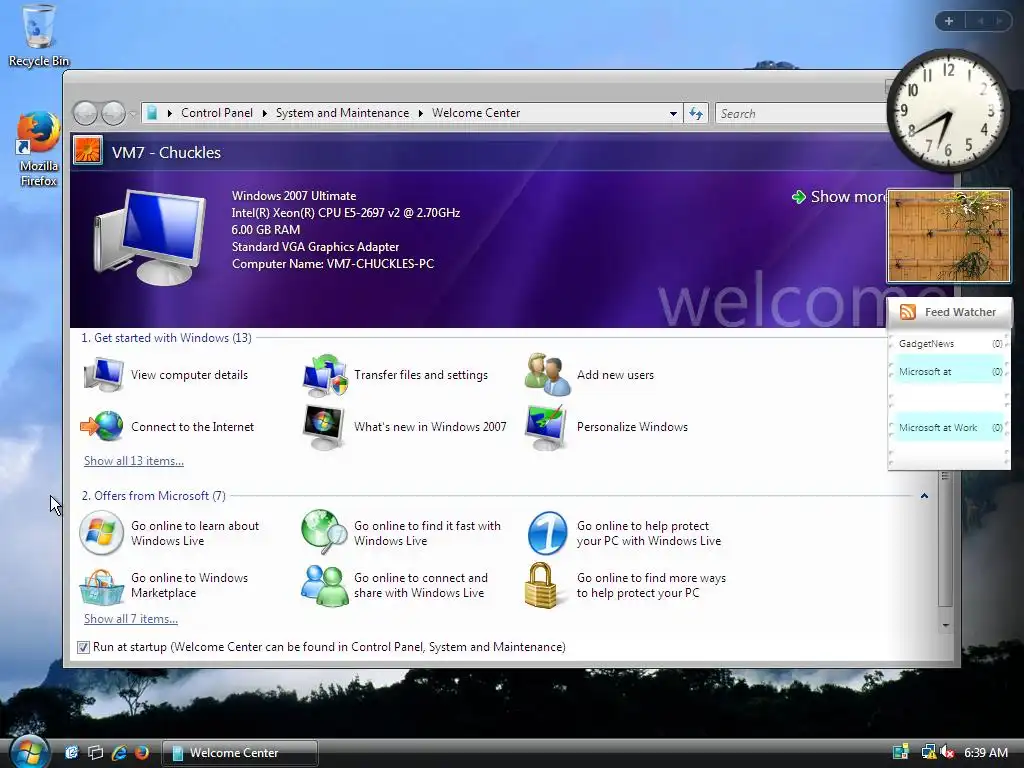Expand the System and Maintenance breadcrumb arrow

pyautogui.click(x=421, y=113)
